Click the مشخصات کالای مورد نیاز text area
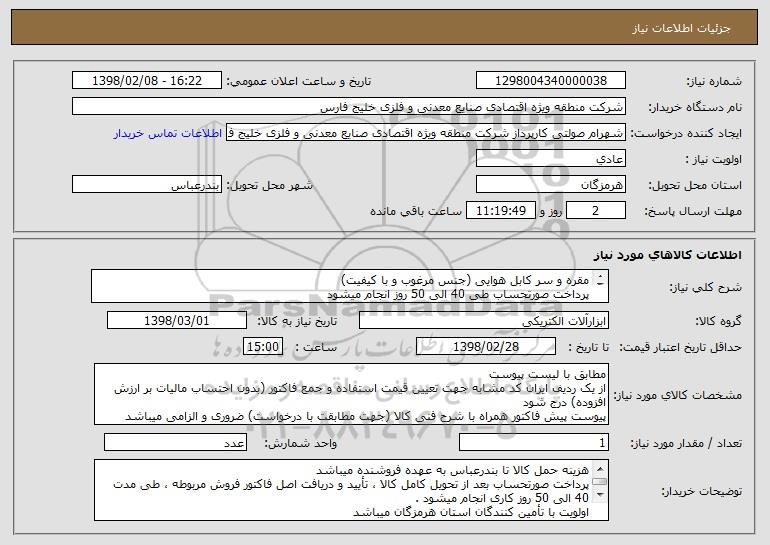Screen dimensions: 770x545 click(351, 394)
